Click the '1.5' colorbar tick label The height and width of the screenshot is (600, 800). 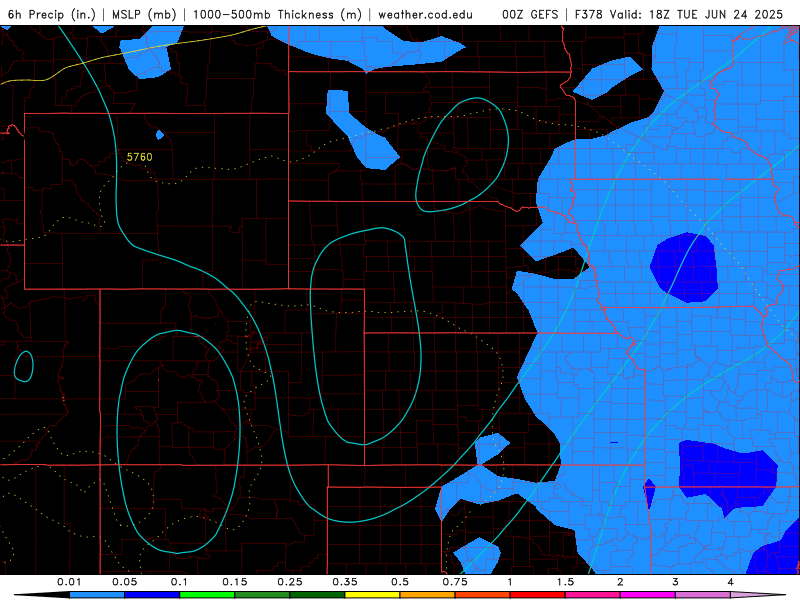click(565, 582)
